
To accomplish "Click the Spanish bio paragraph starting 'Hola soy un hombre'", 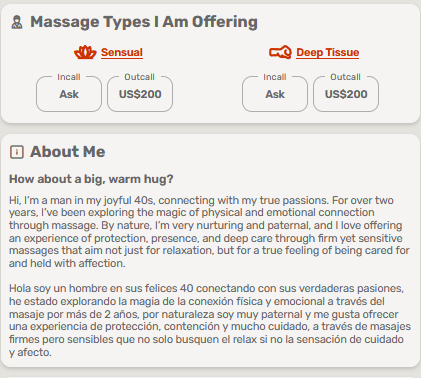I will click(210, 320).
